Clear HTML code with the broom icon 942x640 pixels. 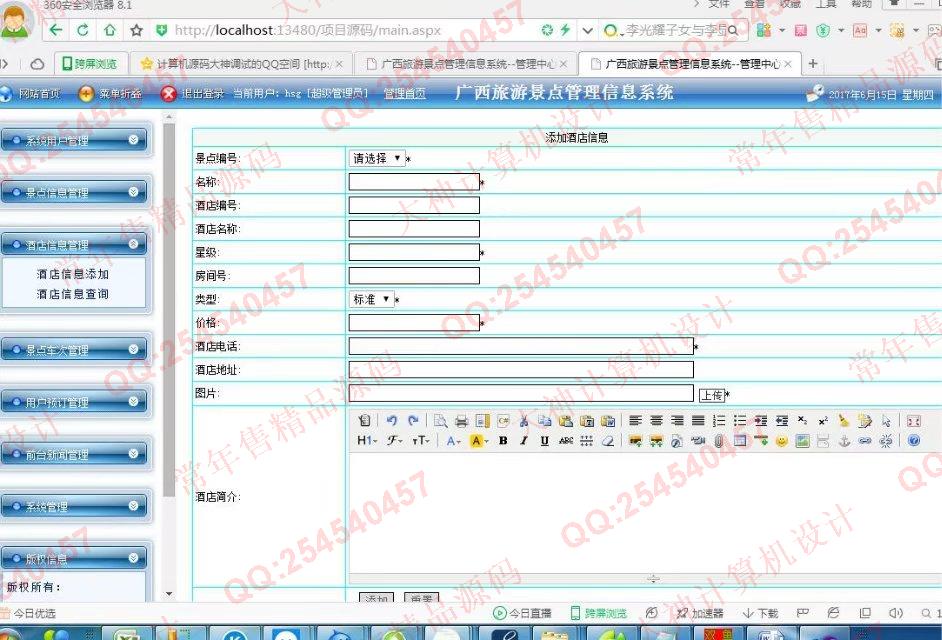pos(844,421)
